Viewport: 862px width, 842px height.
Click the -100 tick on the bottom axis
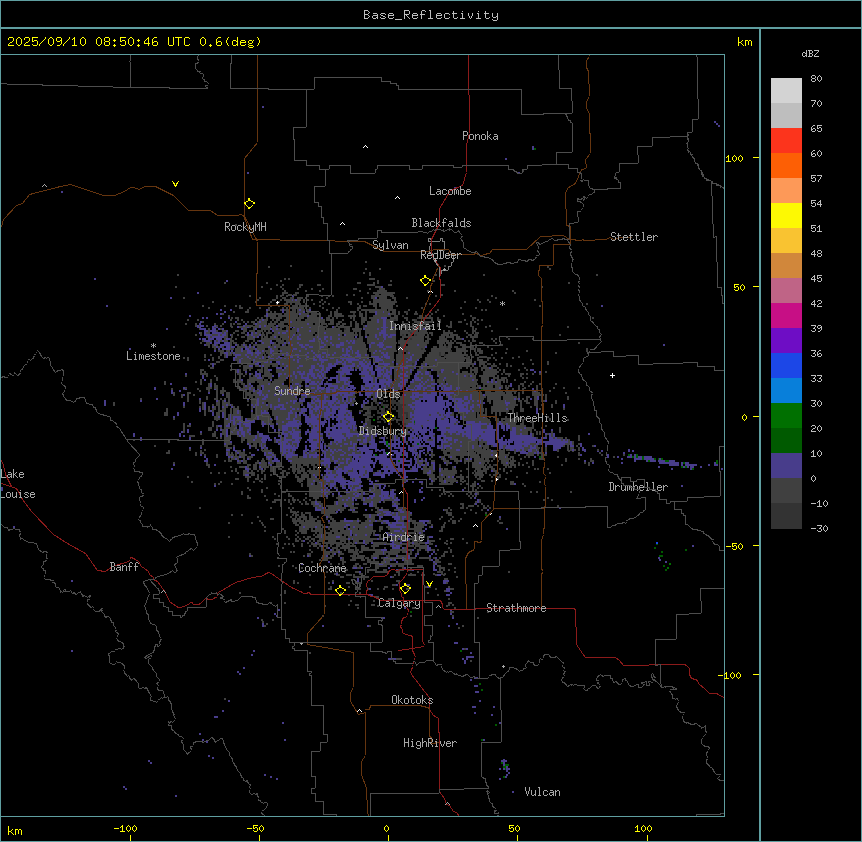pyautogui.click(x=125, y=829)
